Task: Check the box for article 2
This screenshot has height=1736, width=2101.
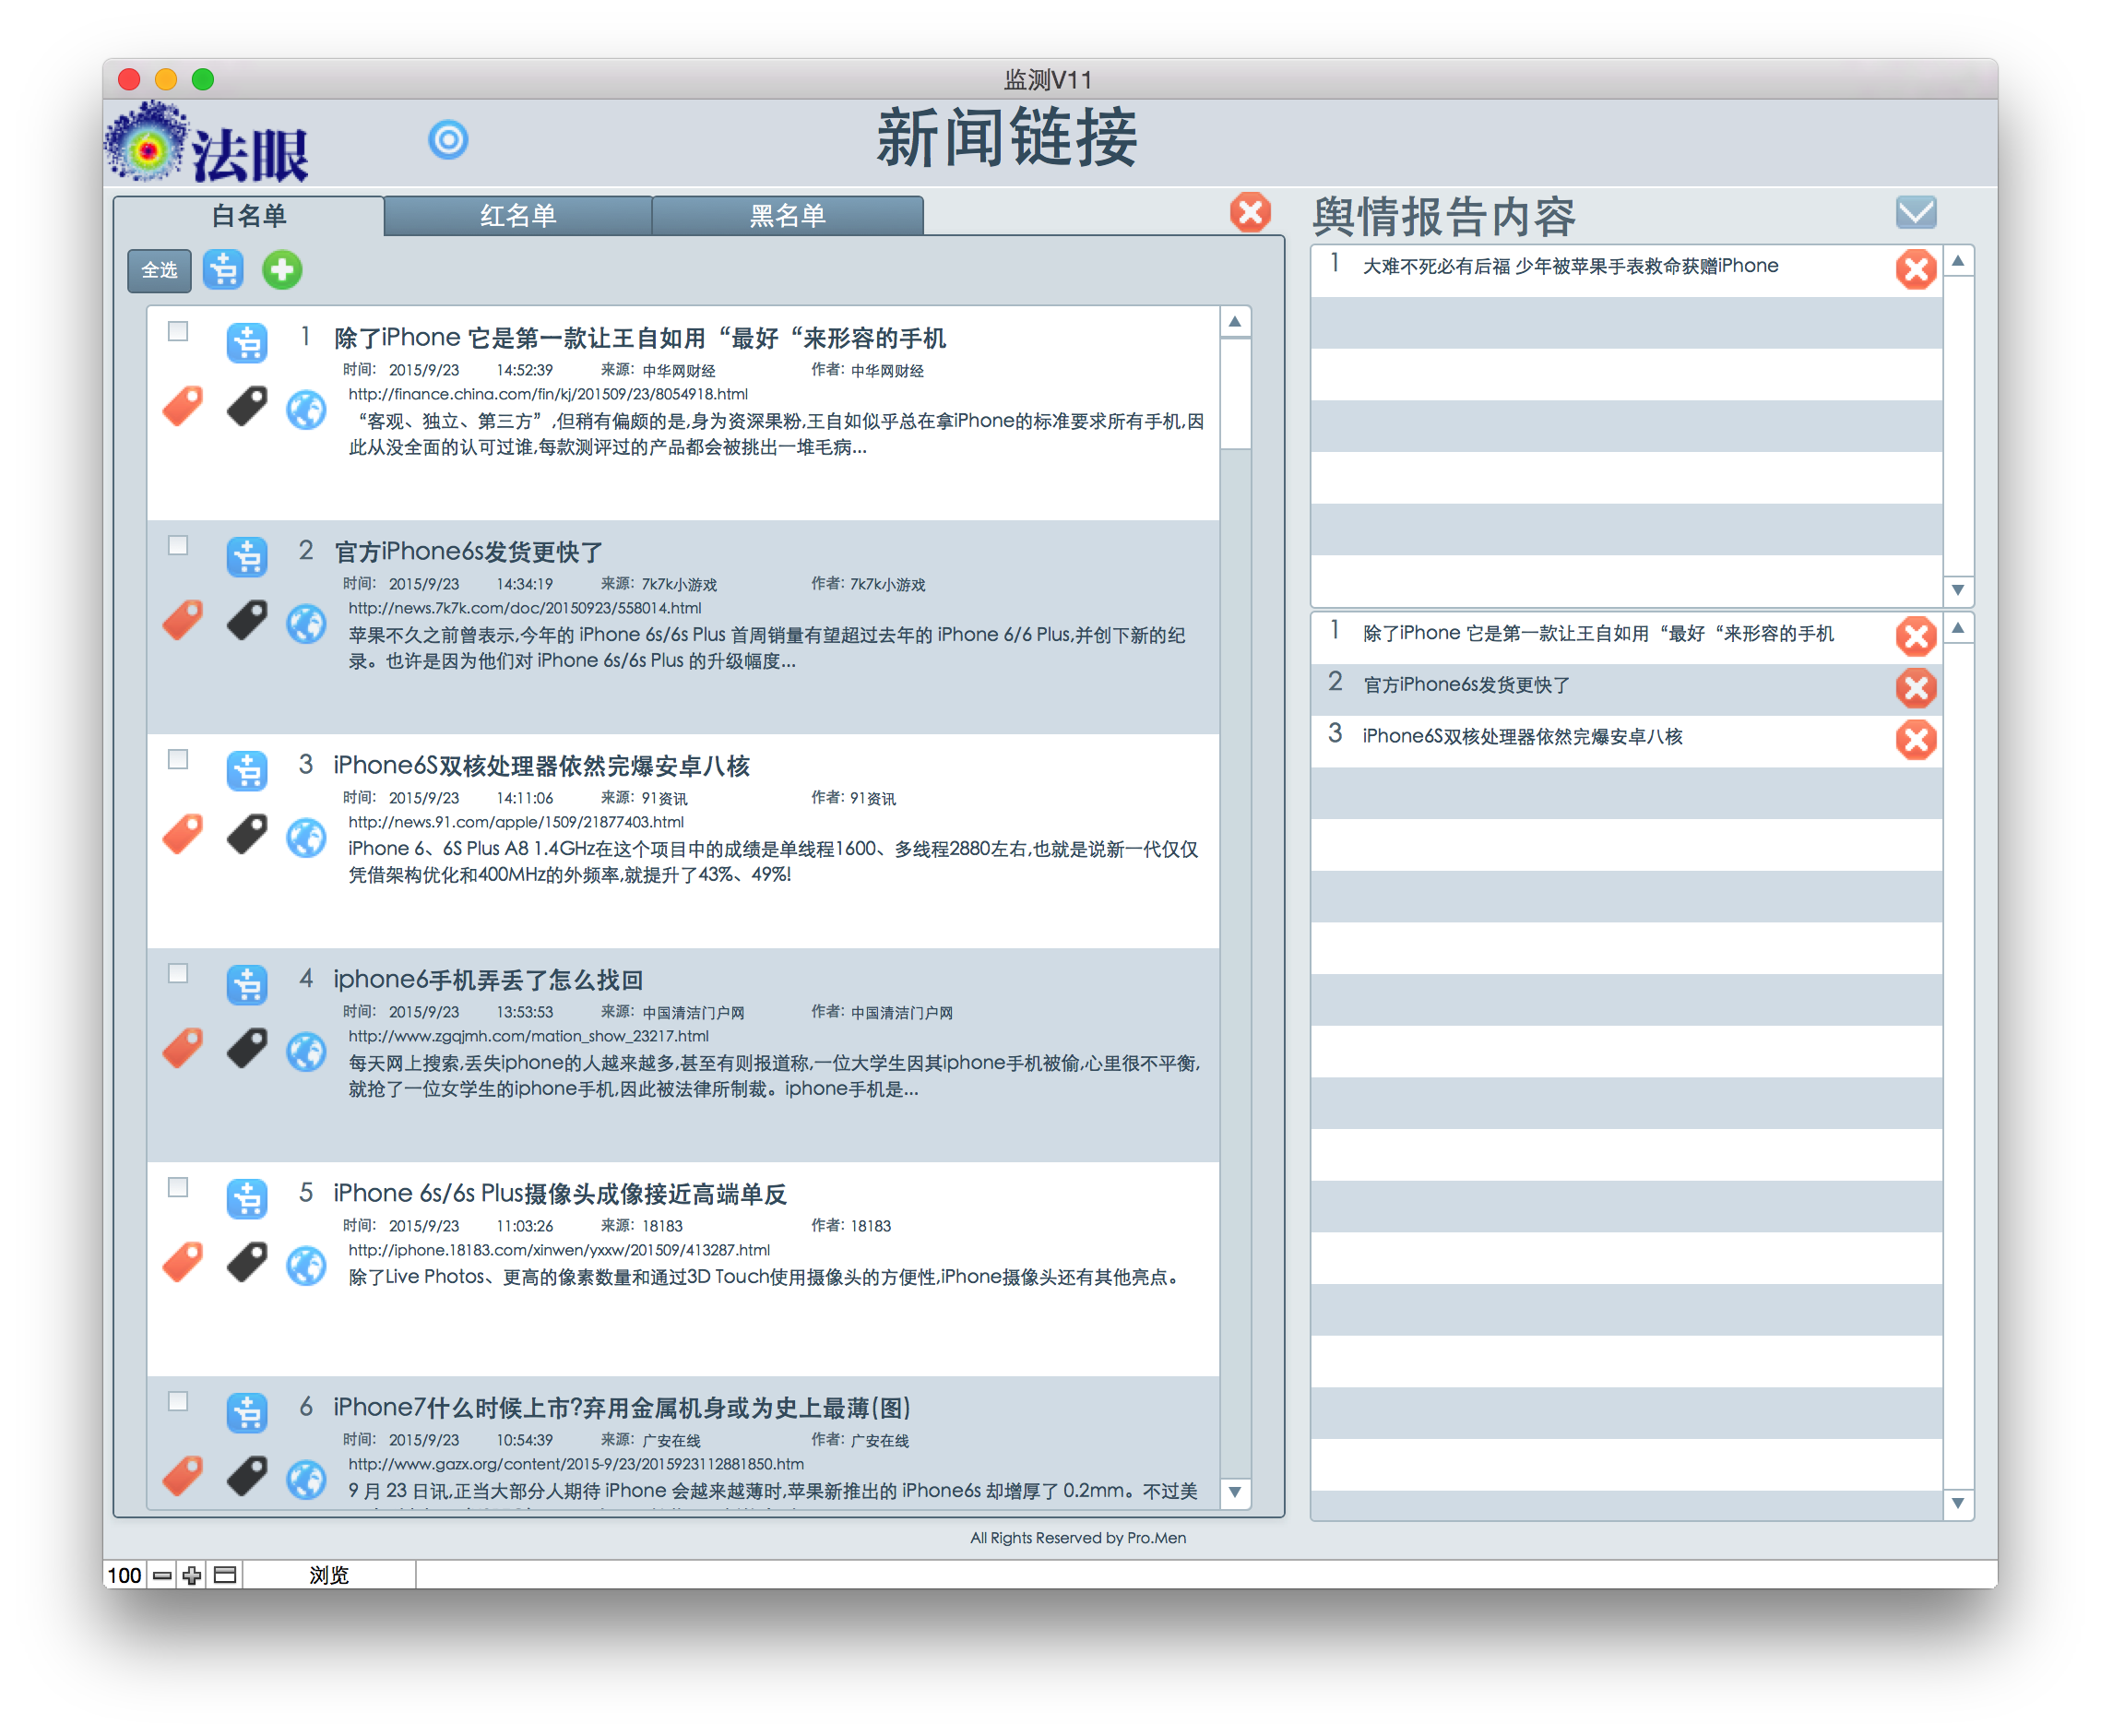Action: [178, 545]
